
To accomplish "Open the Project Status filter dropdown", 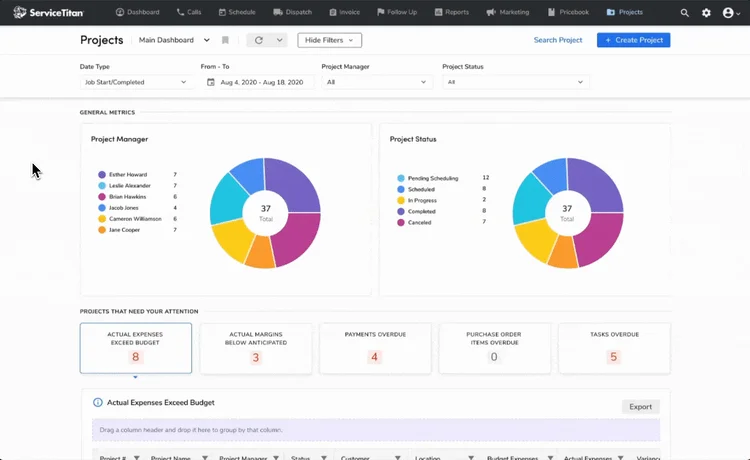I will pos(515,82).
